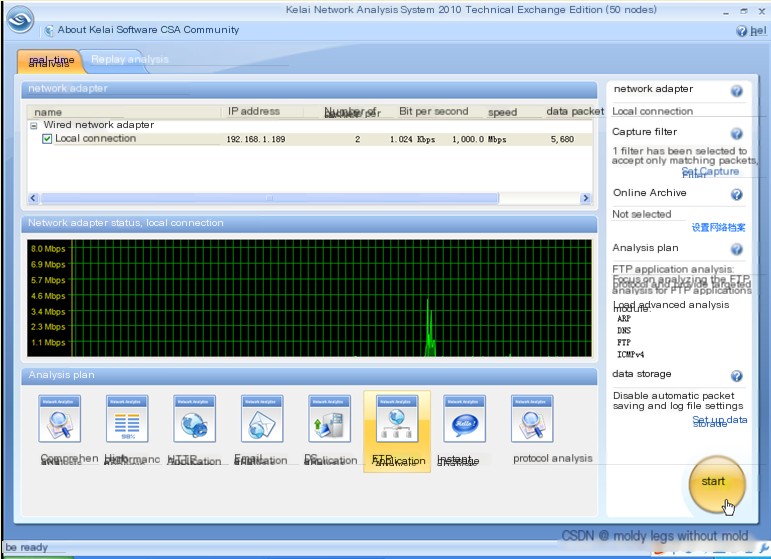Click the ARP module entry
Screen dimensions: 771x559
[x=623, y=319]
